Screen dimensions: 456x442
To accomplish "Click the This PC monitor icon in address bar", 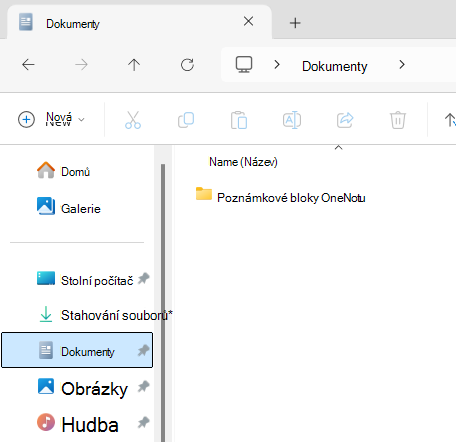I will point(244,64).
